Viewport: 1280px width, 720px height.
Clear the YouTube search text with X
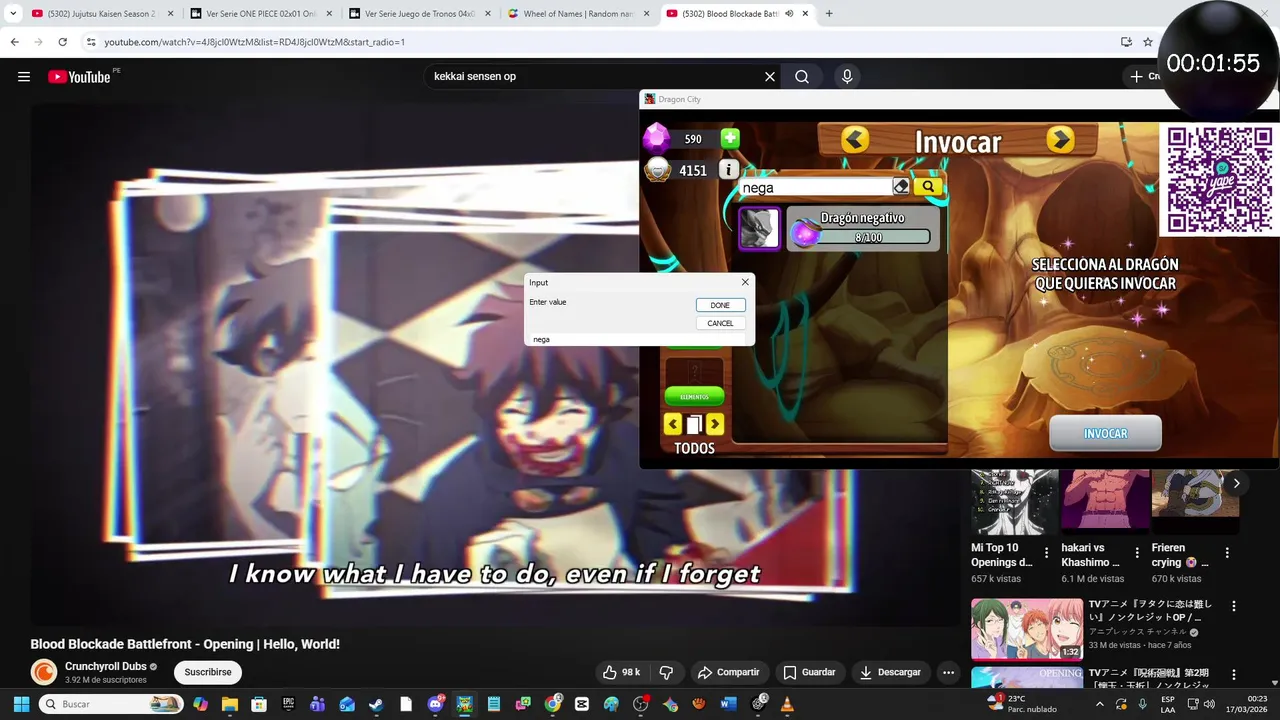click(770, 77)
